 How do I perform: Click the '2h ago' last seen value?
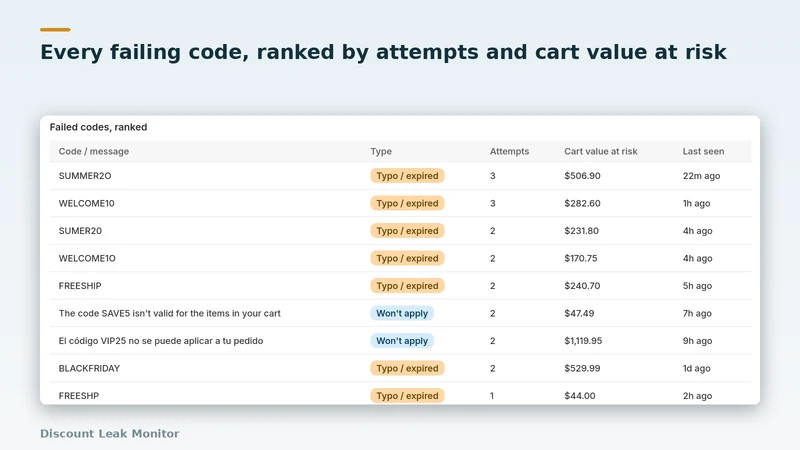[x=697, y=396]
